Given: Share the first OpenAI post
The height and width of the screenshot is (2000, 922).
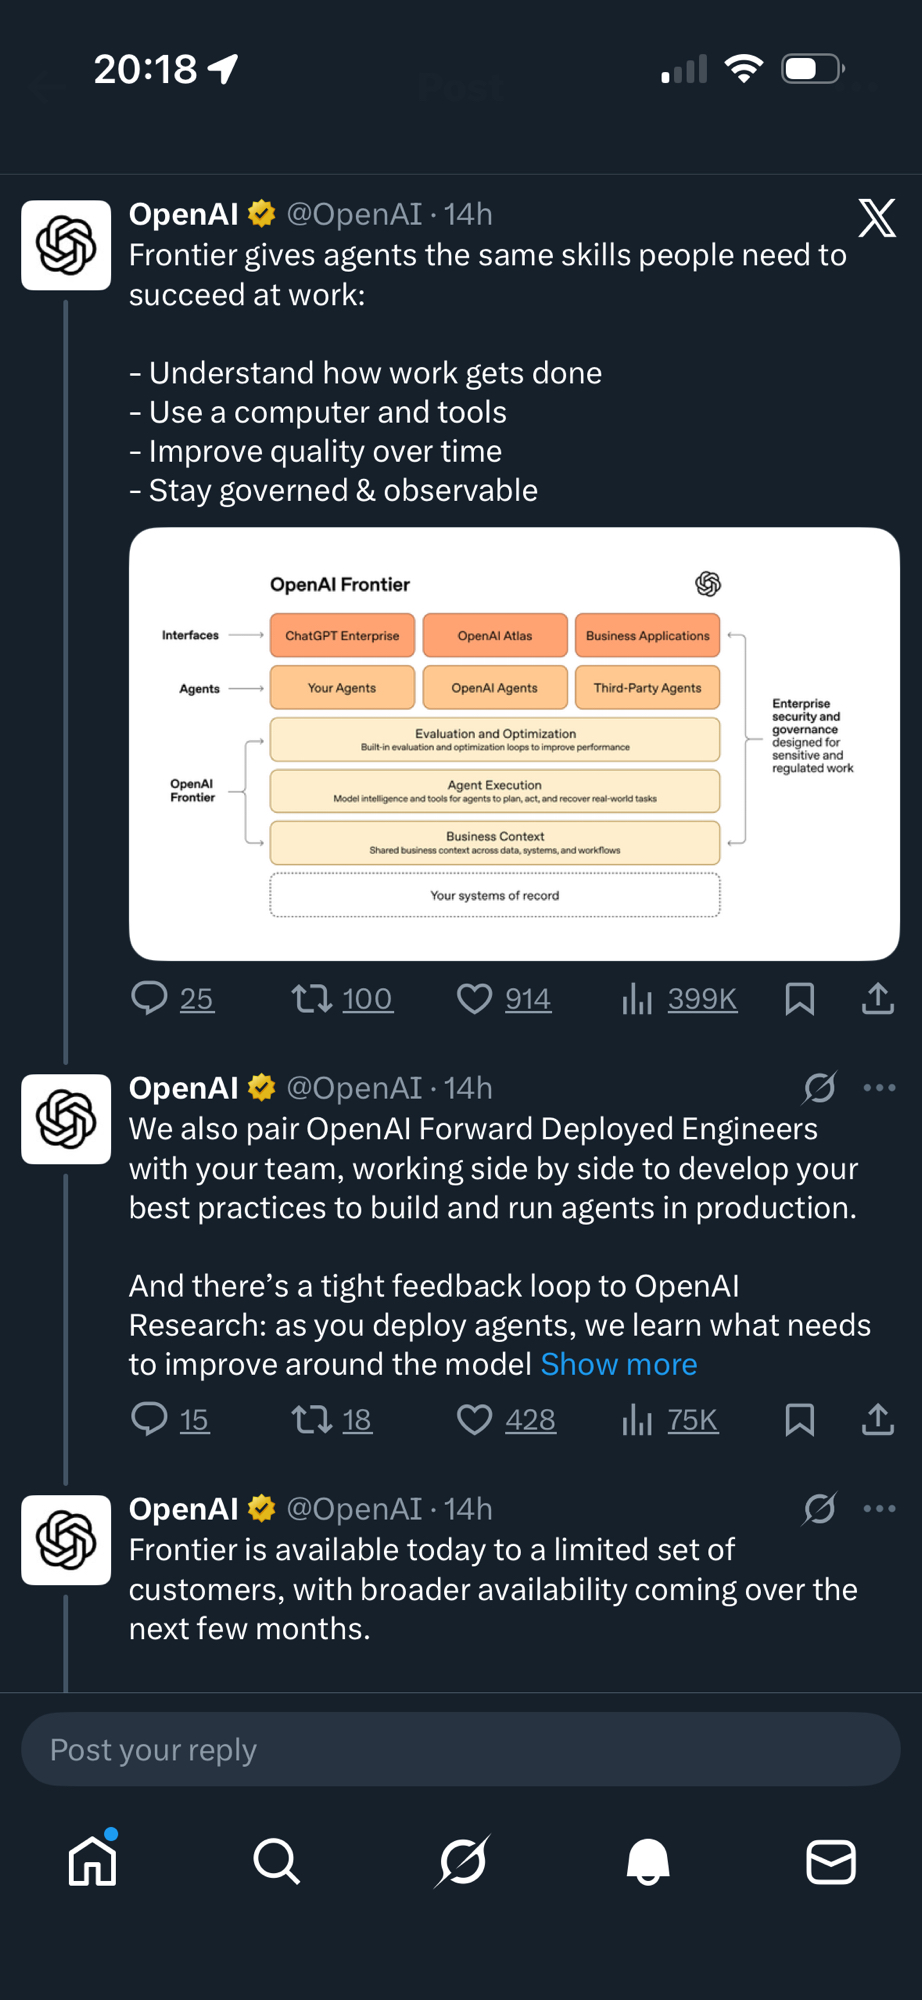Looking at the screenshot, I should (877, 998).
